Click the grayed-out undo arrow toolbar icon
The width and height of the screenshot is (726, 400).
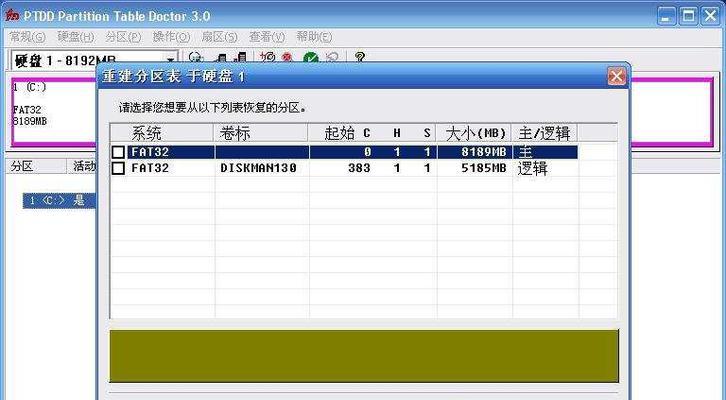coord(332,58)
